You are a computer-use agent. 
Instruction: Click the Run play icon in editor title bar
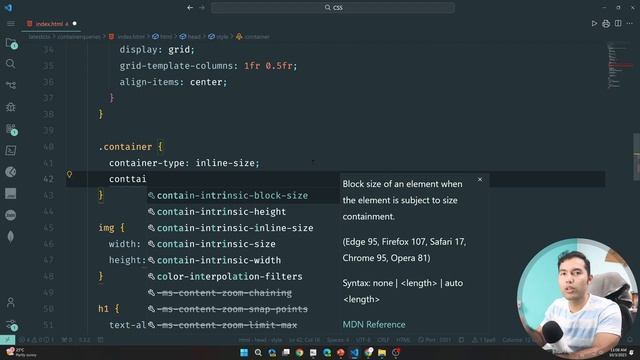(594, 24)
